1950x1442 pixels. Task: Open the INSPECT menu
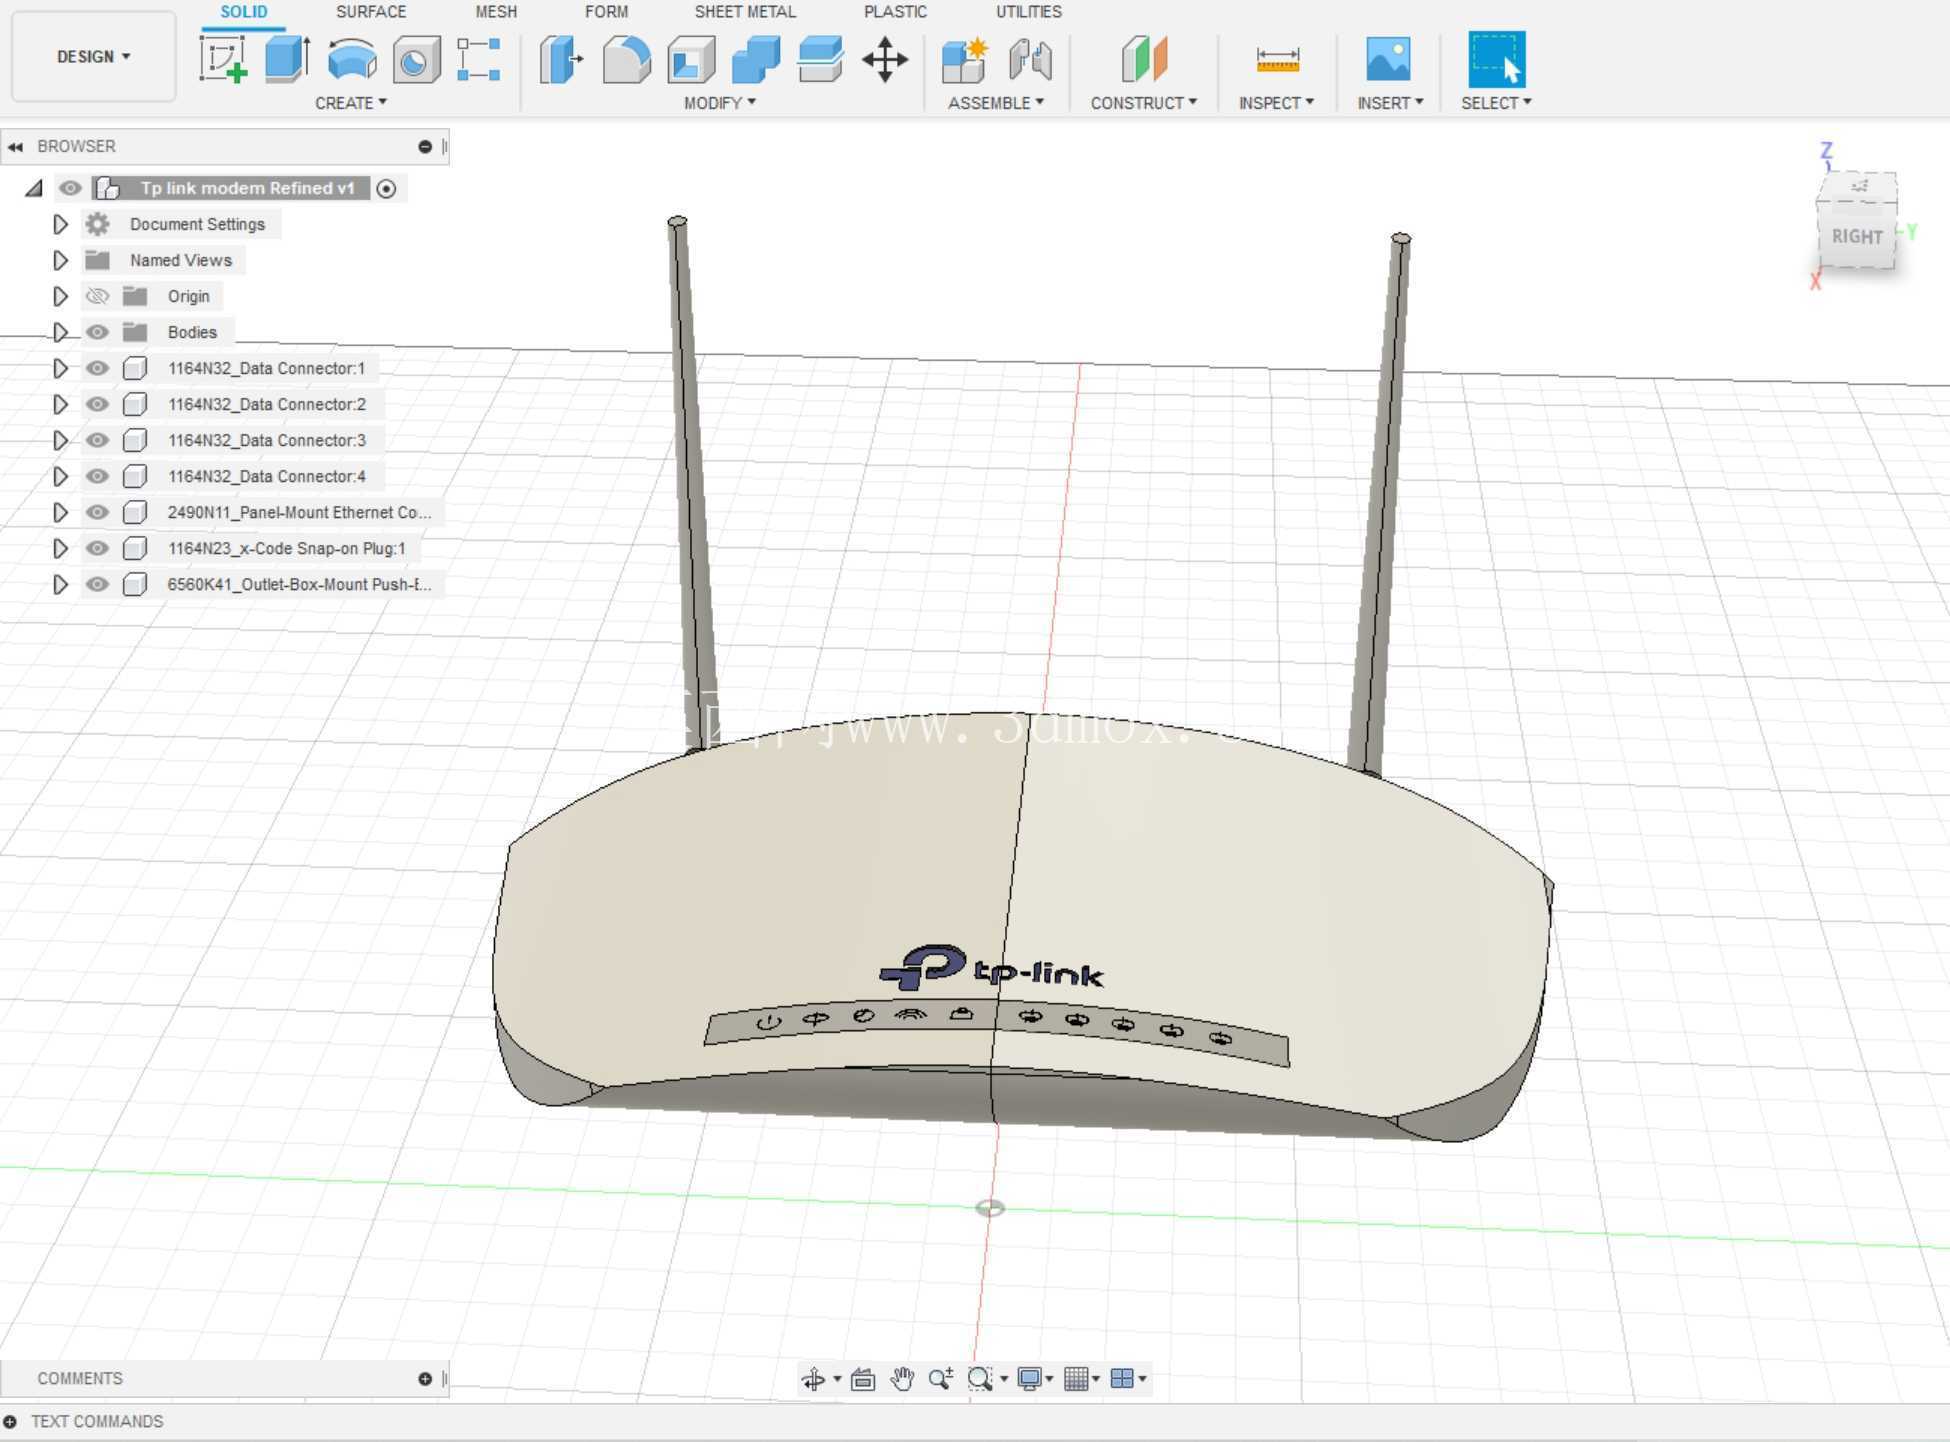coord(1276,103)
